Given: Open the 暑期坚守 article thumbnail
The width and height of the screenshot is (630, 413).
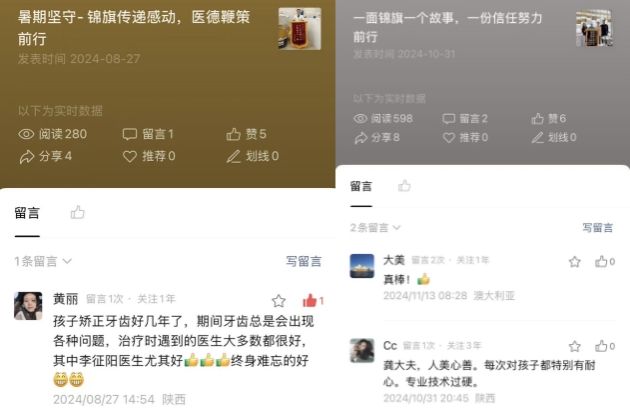Looking at the screenshot, I should click(x=300, y=29).
